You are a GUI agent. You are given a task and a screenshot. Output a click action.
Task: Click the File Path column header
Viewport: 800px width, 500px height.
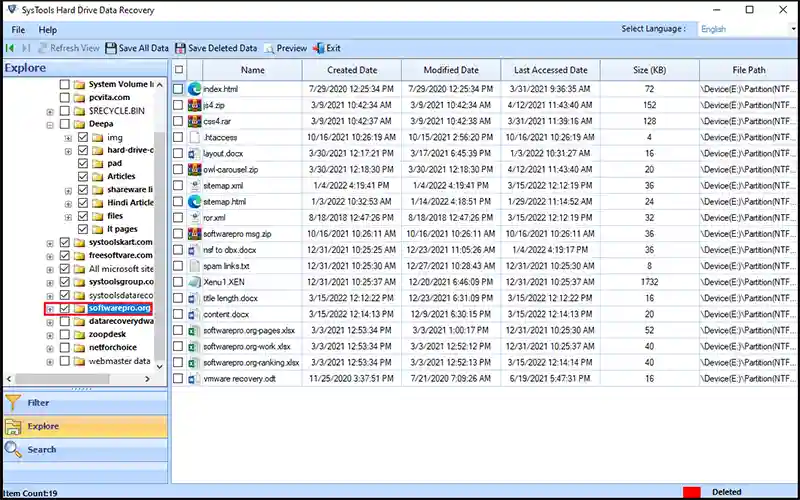click(748, 70)
